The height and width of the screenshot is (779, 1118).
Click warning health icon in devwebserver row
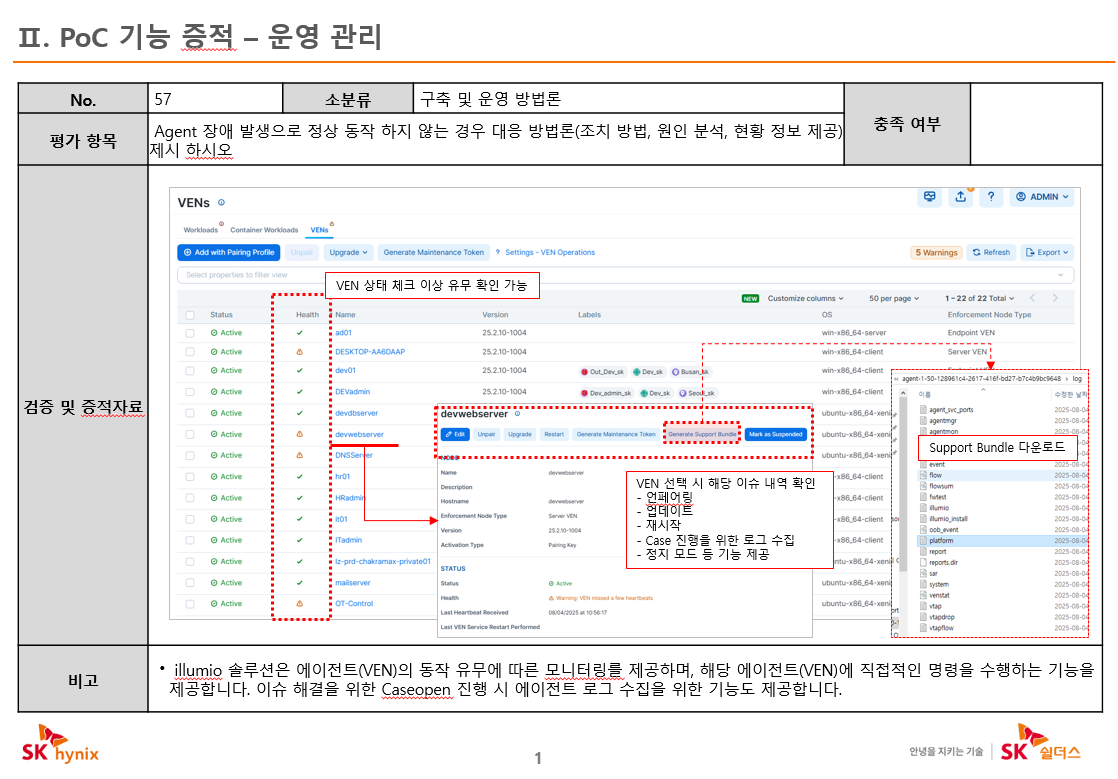pyautogui.click(x=299, y=434)
